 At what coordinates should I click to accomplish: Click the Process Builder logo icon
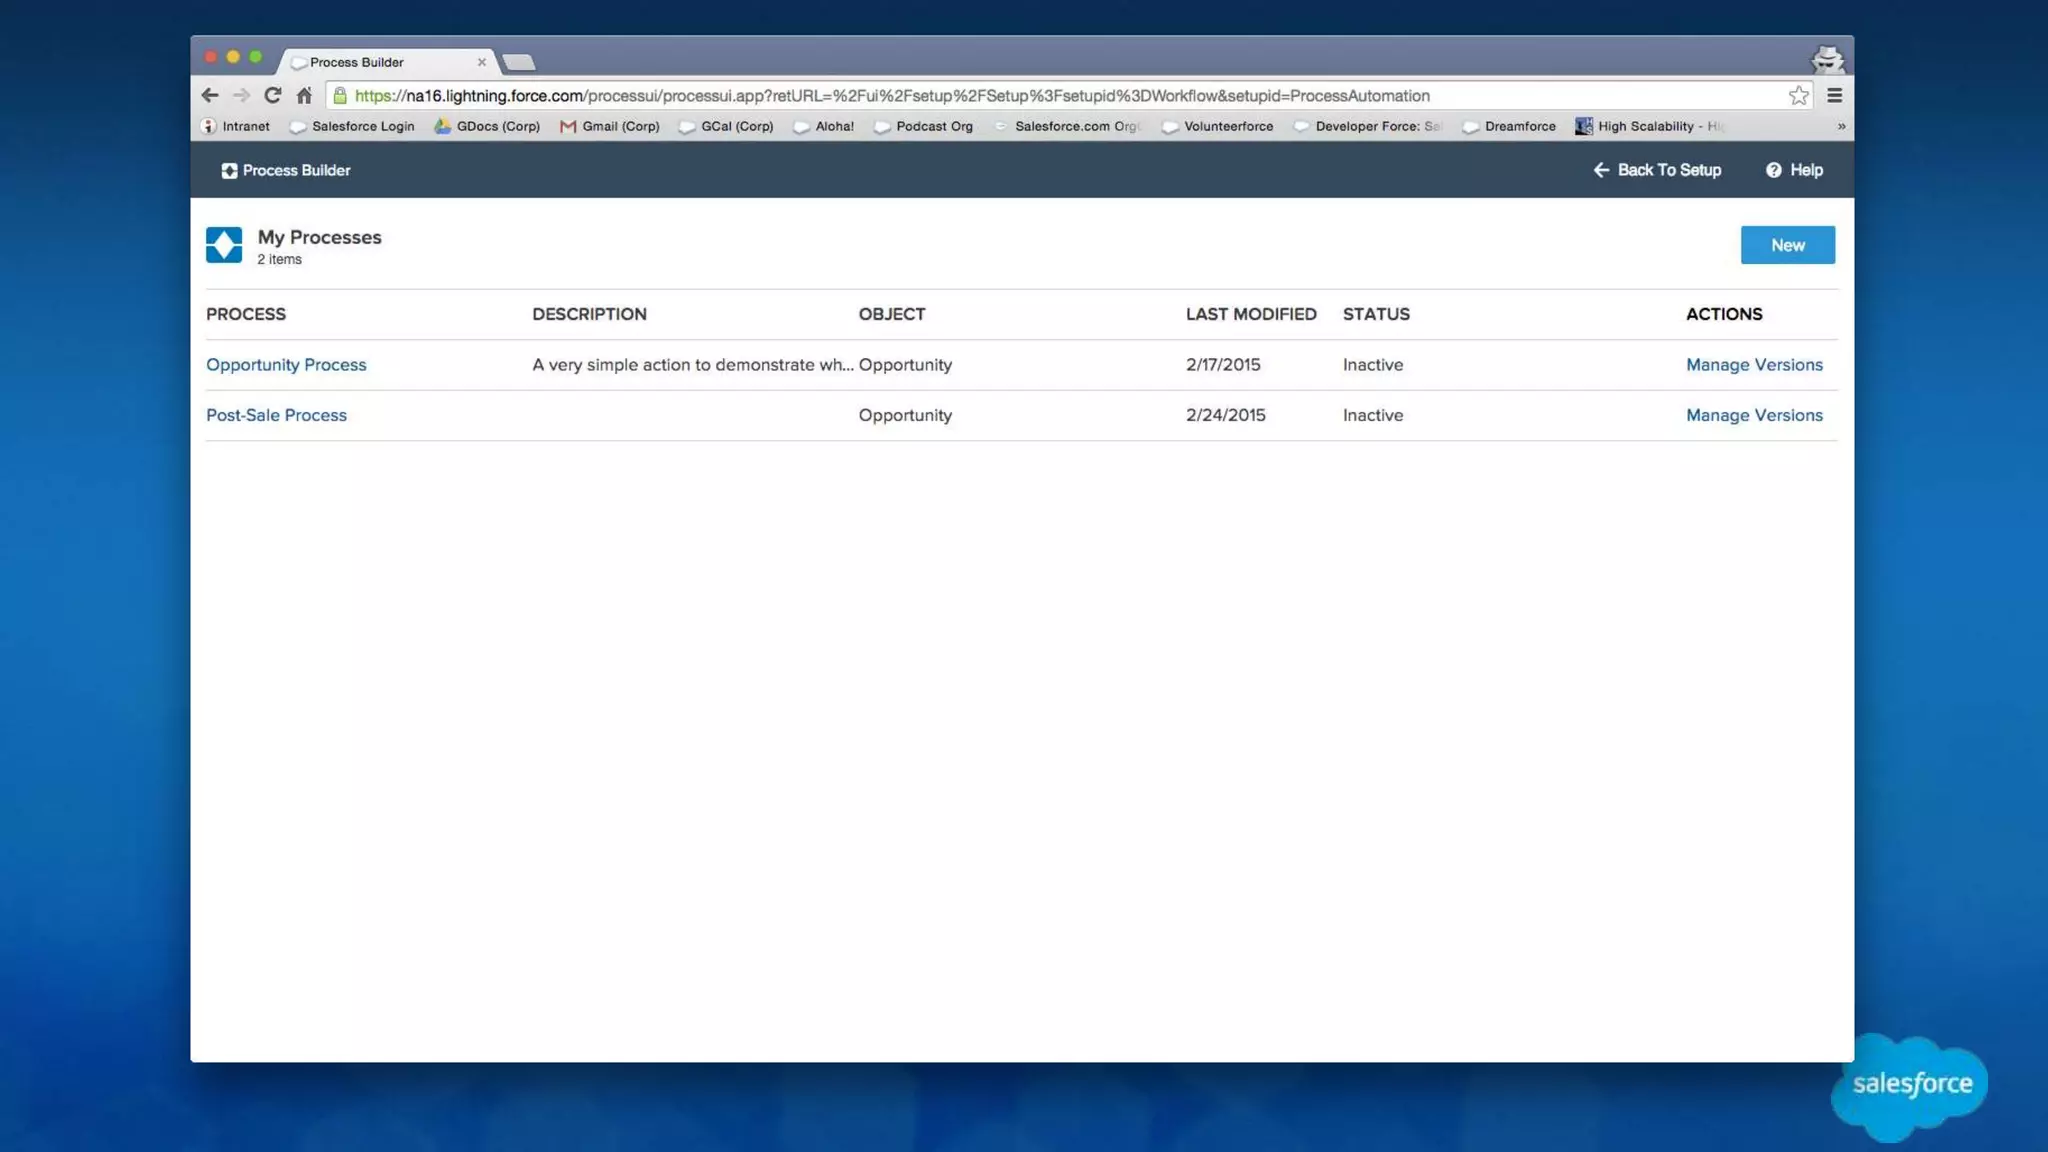229,171
